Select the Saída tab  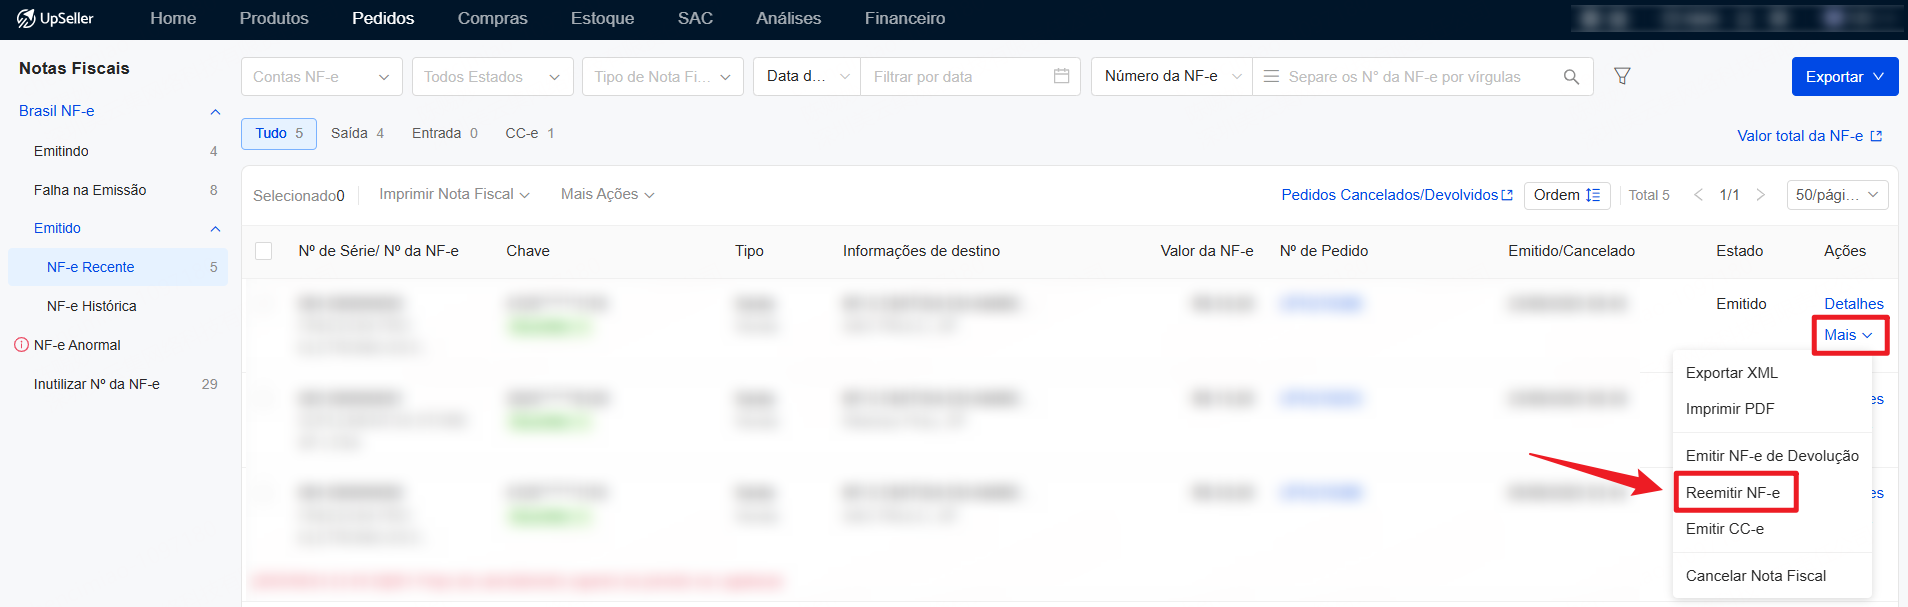[x=357, y=133]
